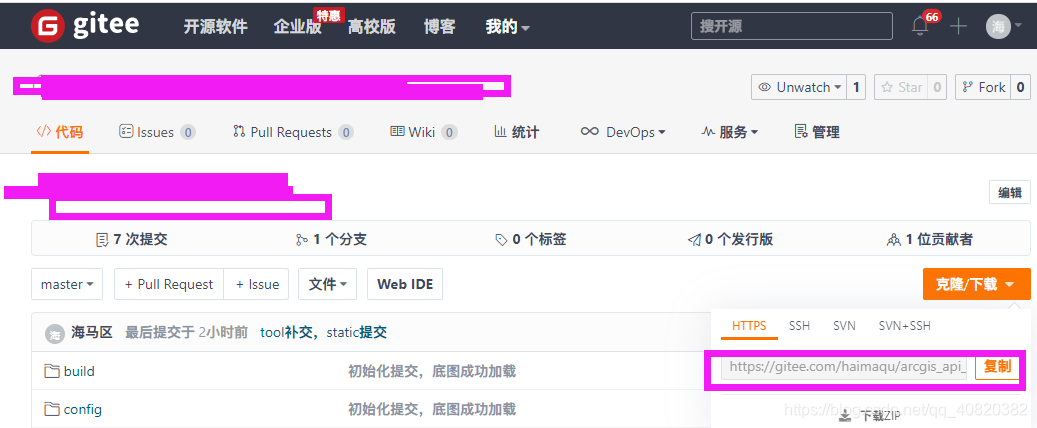Open the 统计 tab

pyautogui.click(x=517, y=132)
